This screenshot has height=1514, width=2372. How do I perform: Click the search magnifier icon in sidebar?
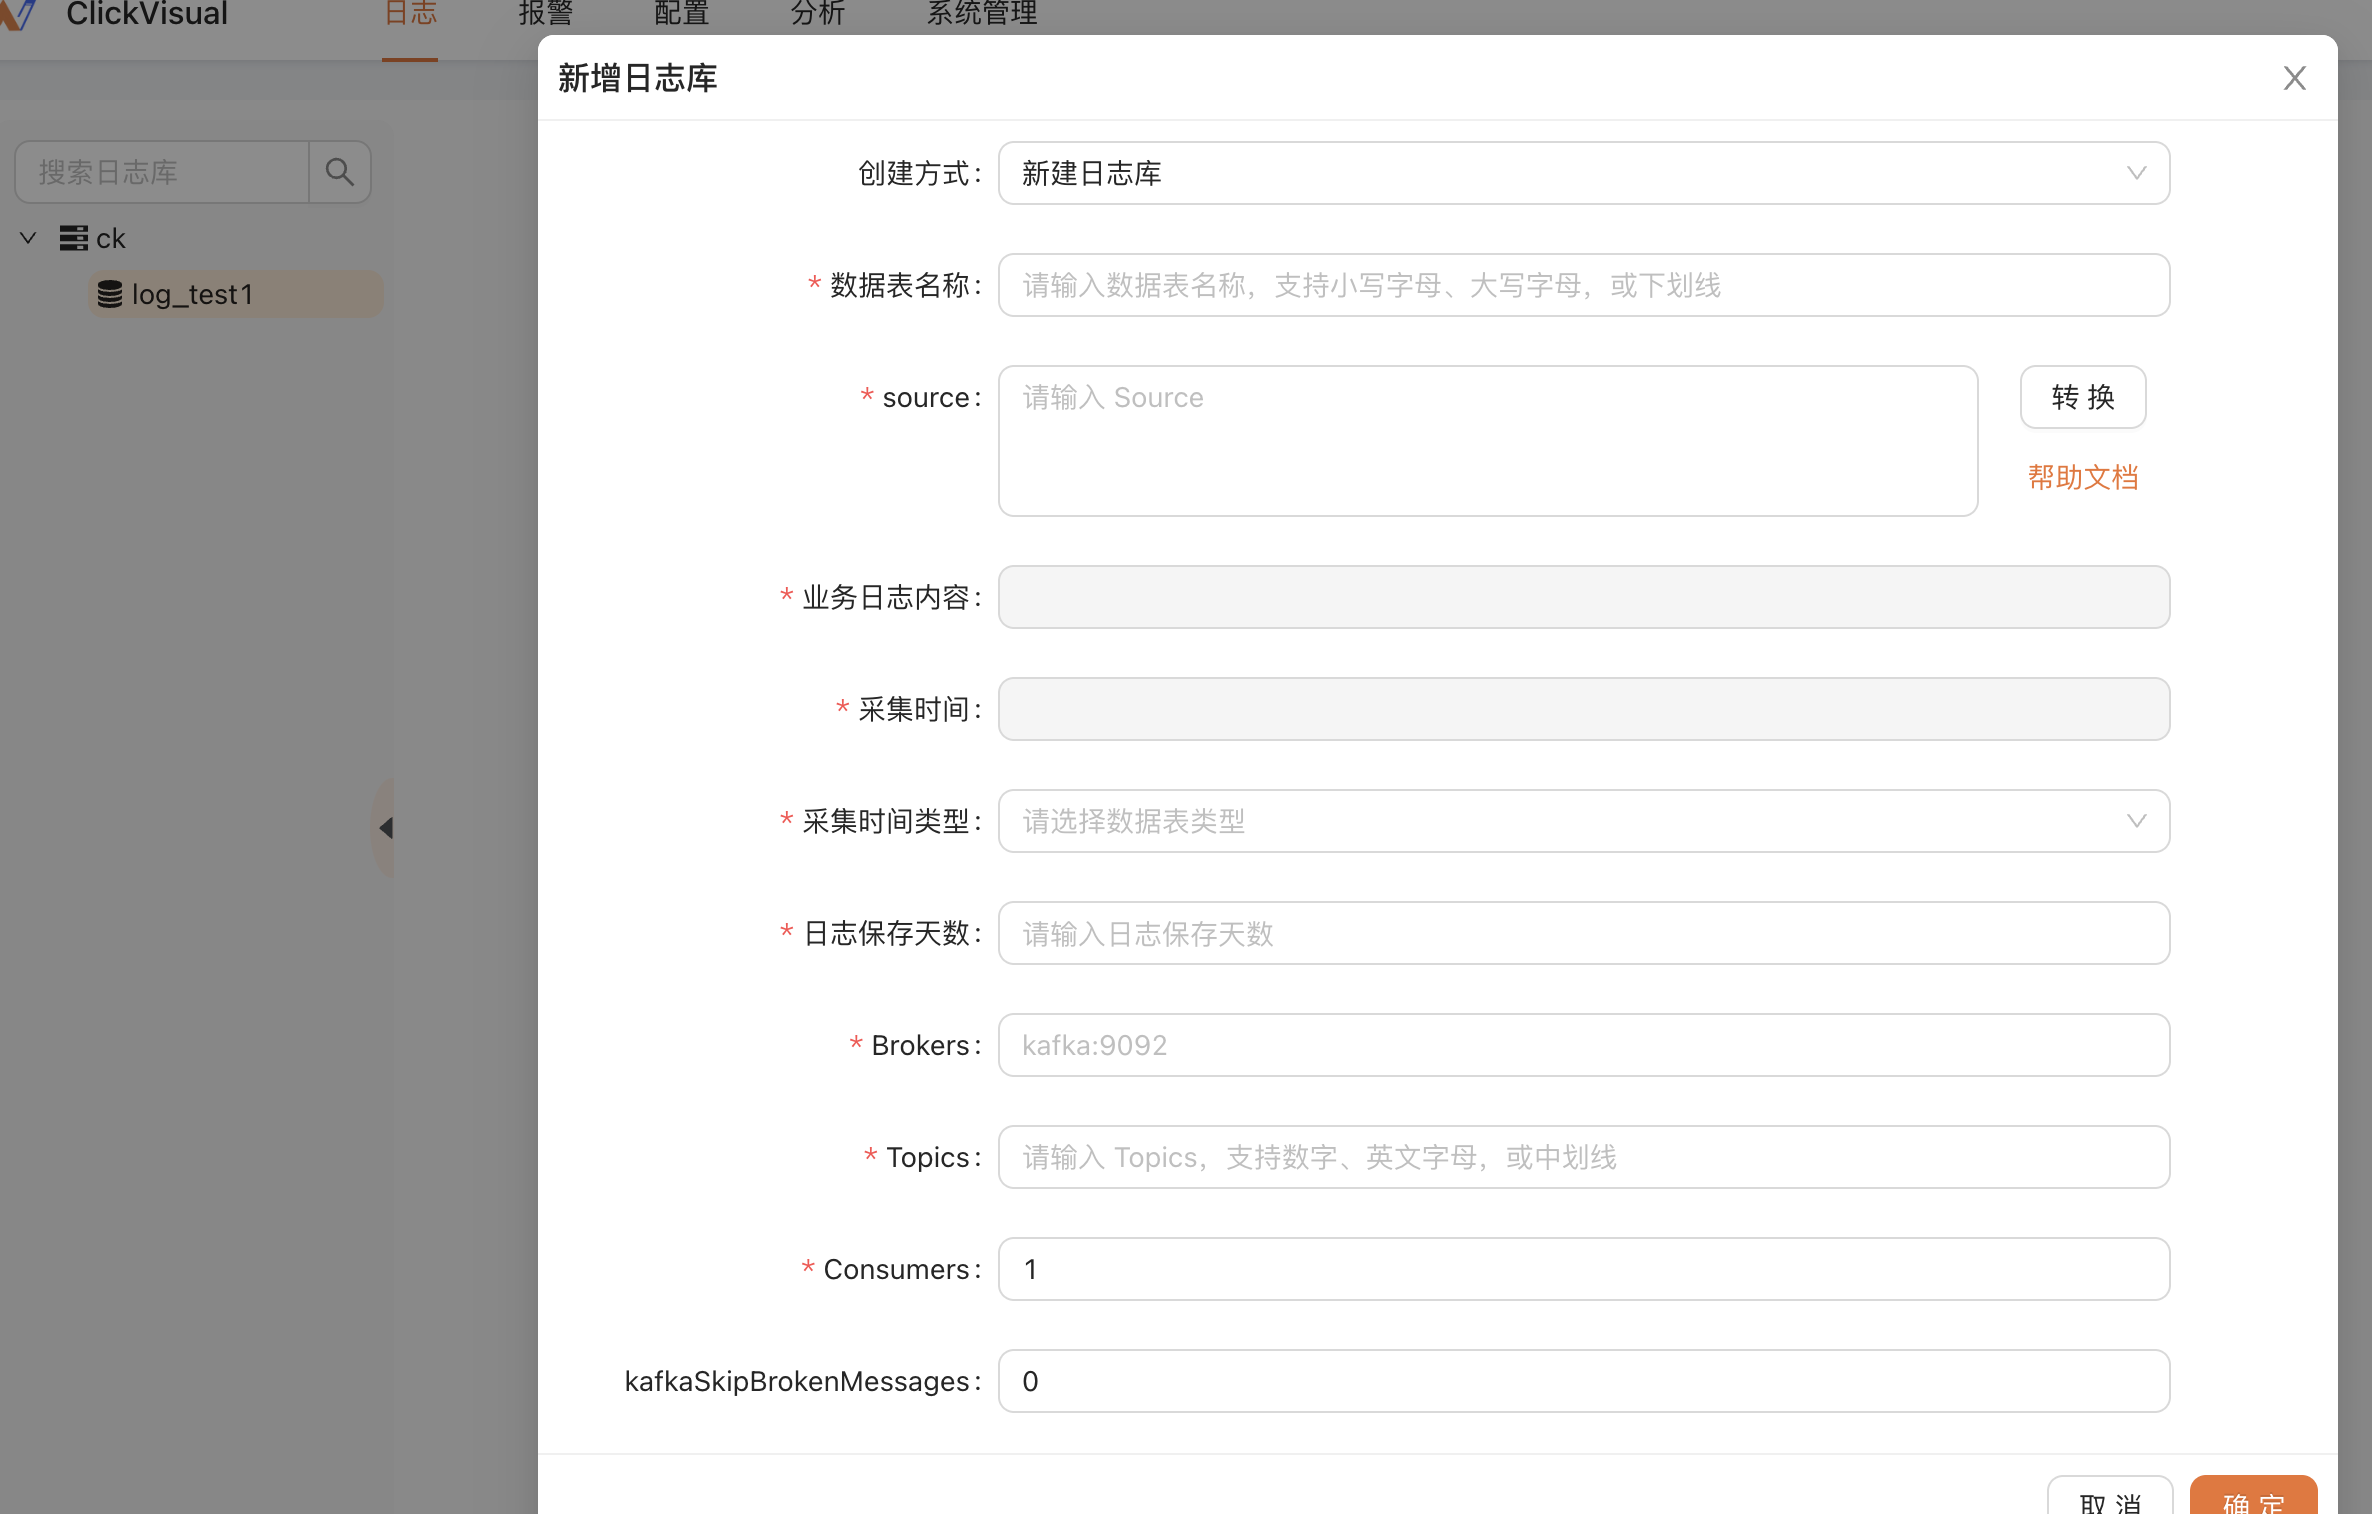[x=339, y=172]
